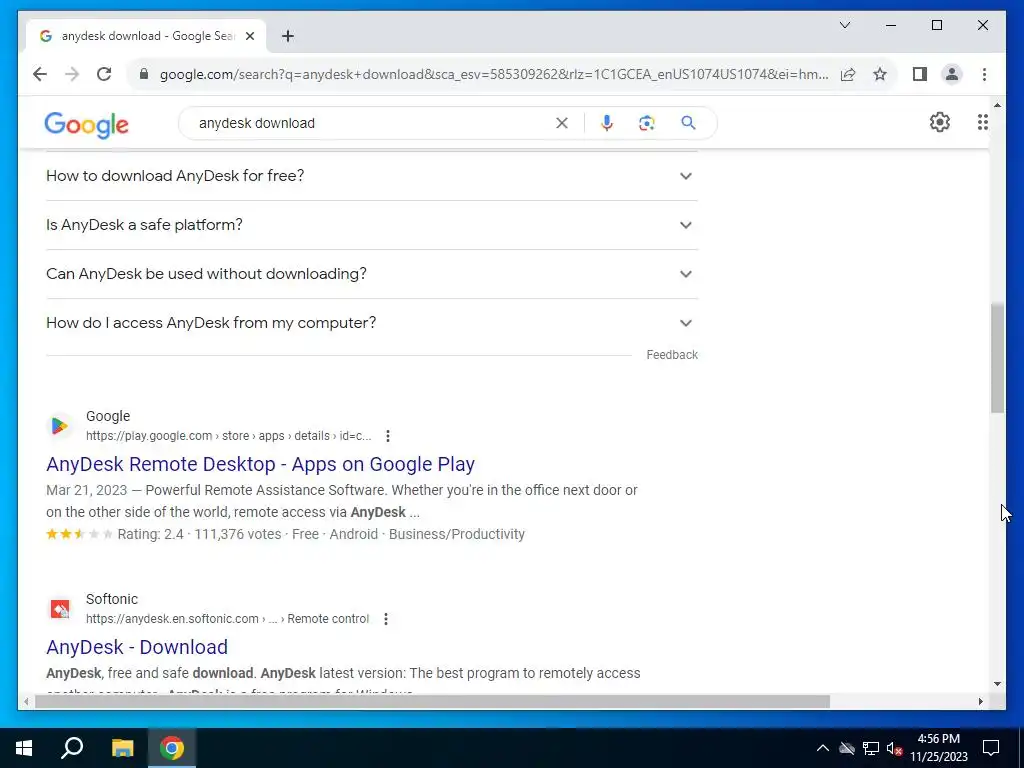Click the vertical scrollbar thumb
Viewport: 1024px width, 768px height.
(997, 358)
